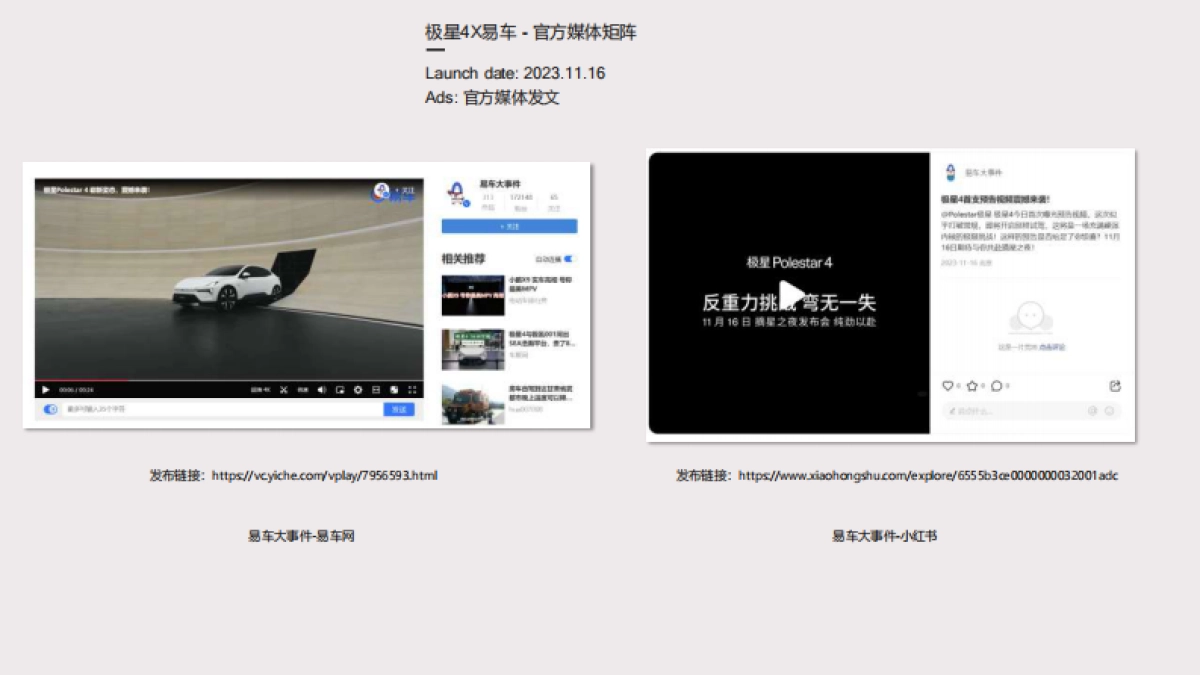The image size is (1200, 675).
Task: Open the vc.yiche.com publication link
Action: (x=325, y=475)
